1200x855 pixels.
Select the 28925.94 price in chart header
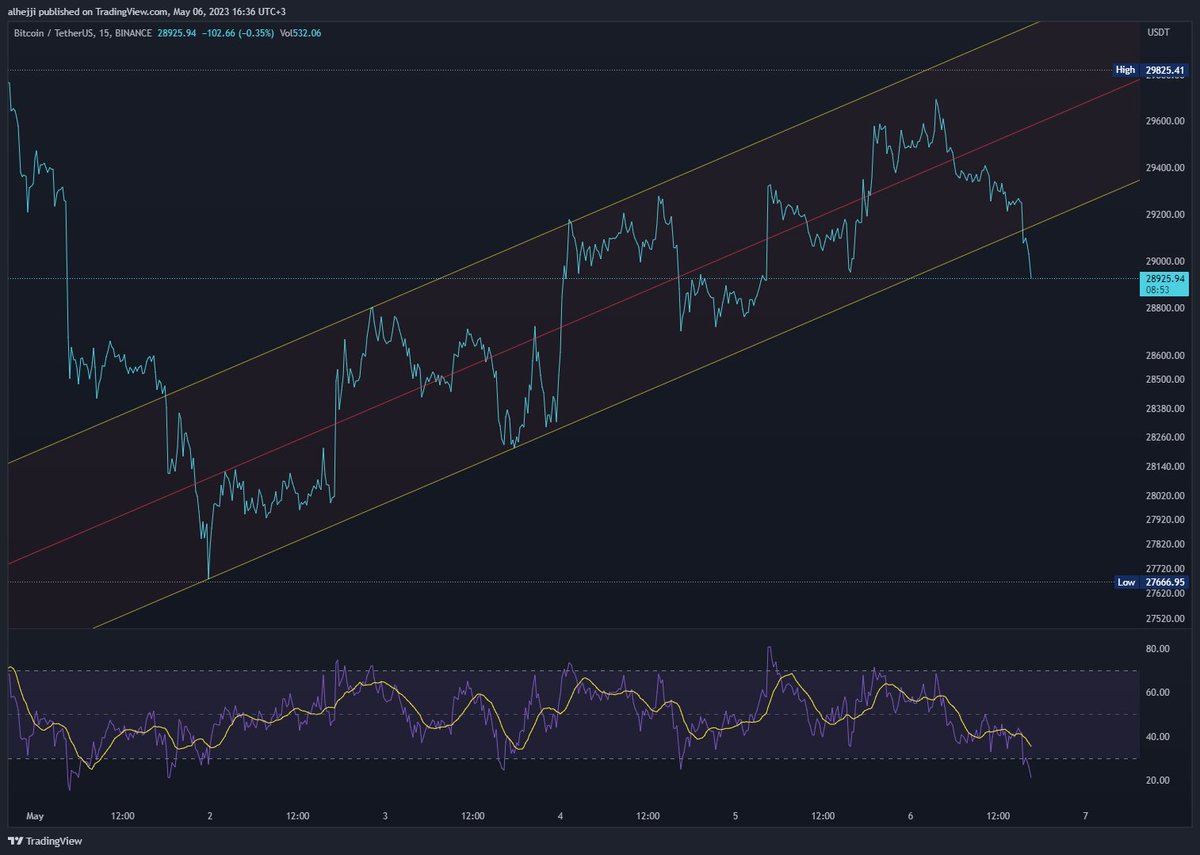(x=179, y=33)
